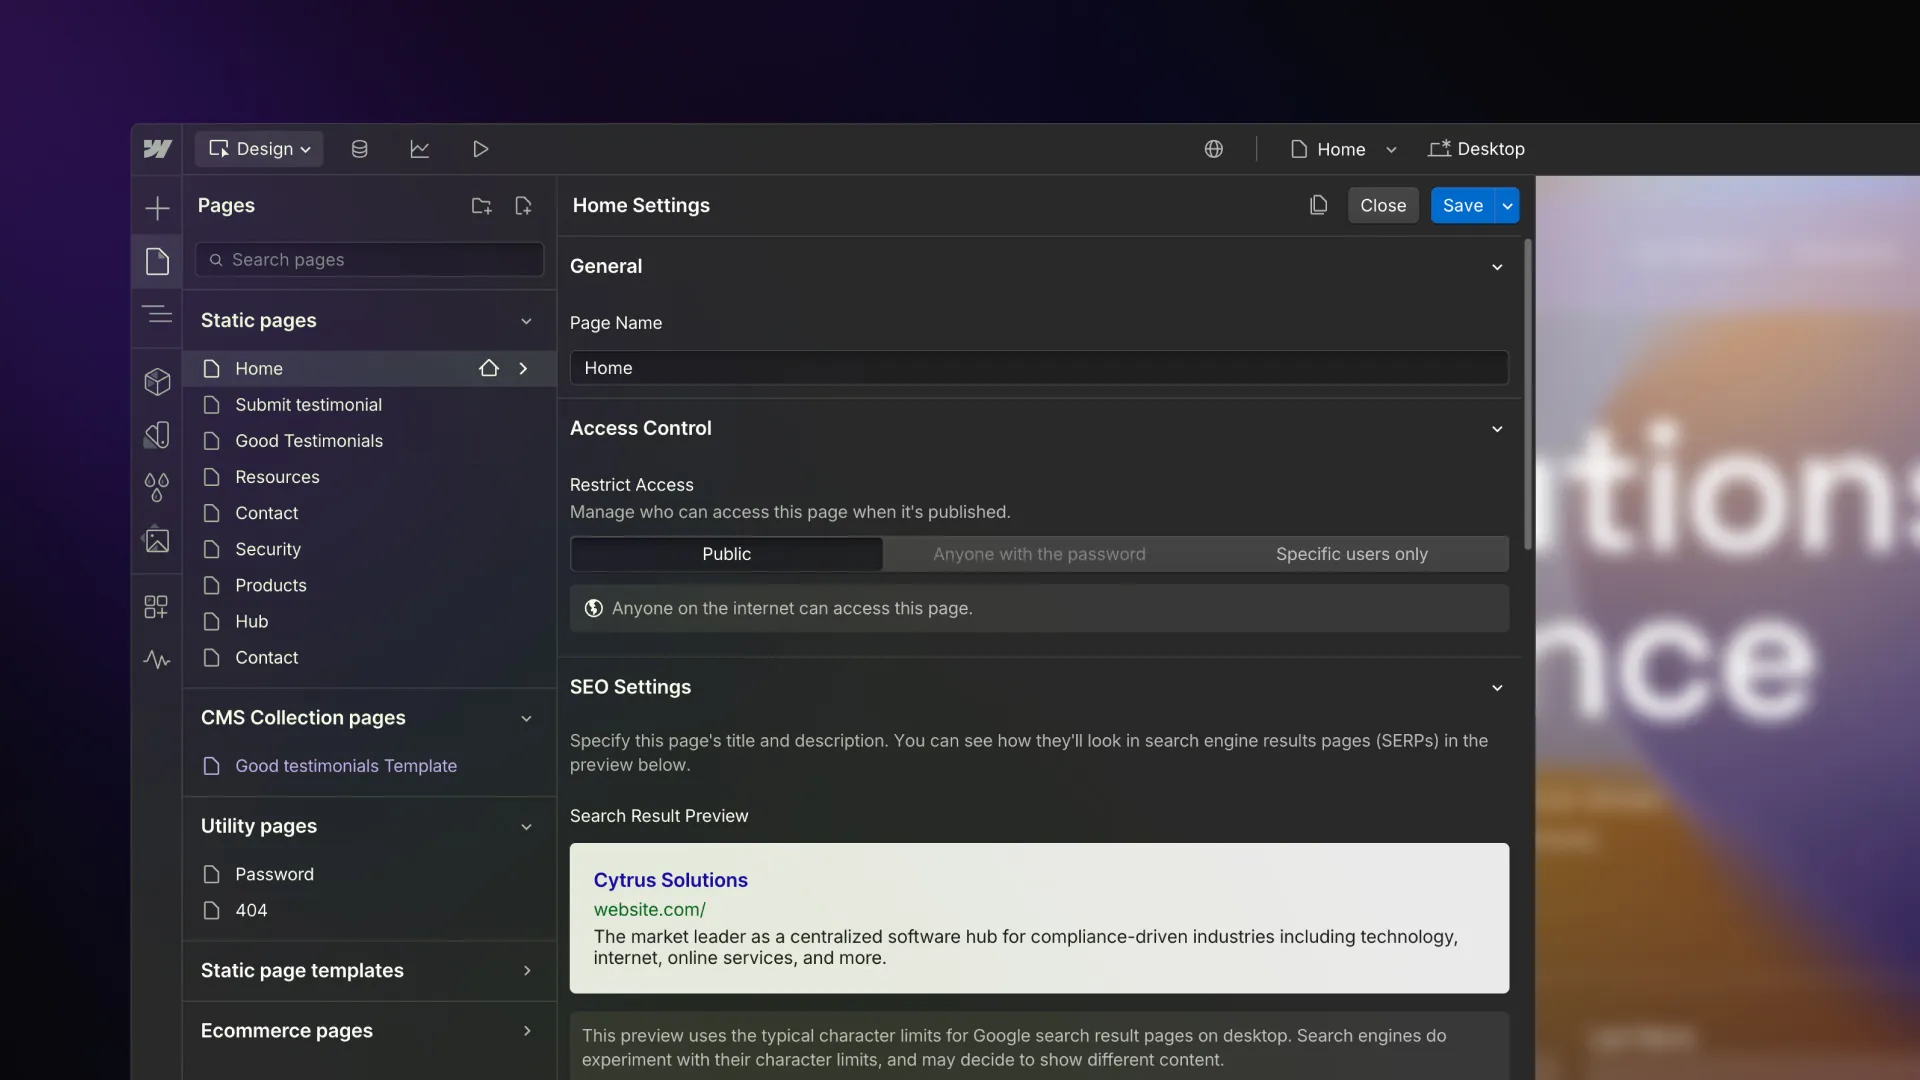This screenshot has width=1920, height=1080.
Task: Create a new page folder
Action: [x=481, y=206]
